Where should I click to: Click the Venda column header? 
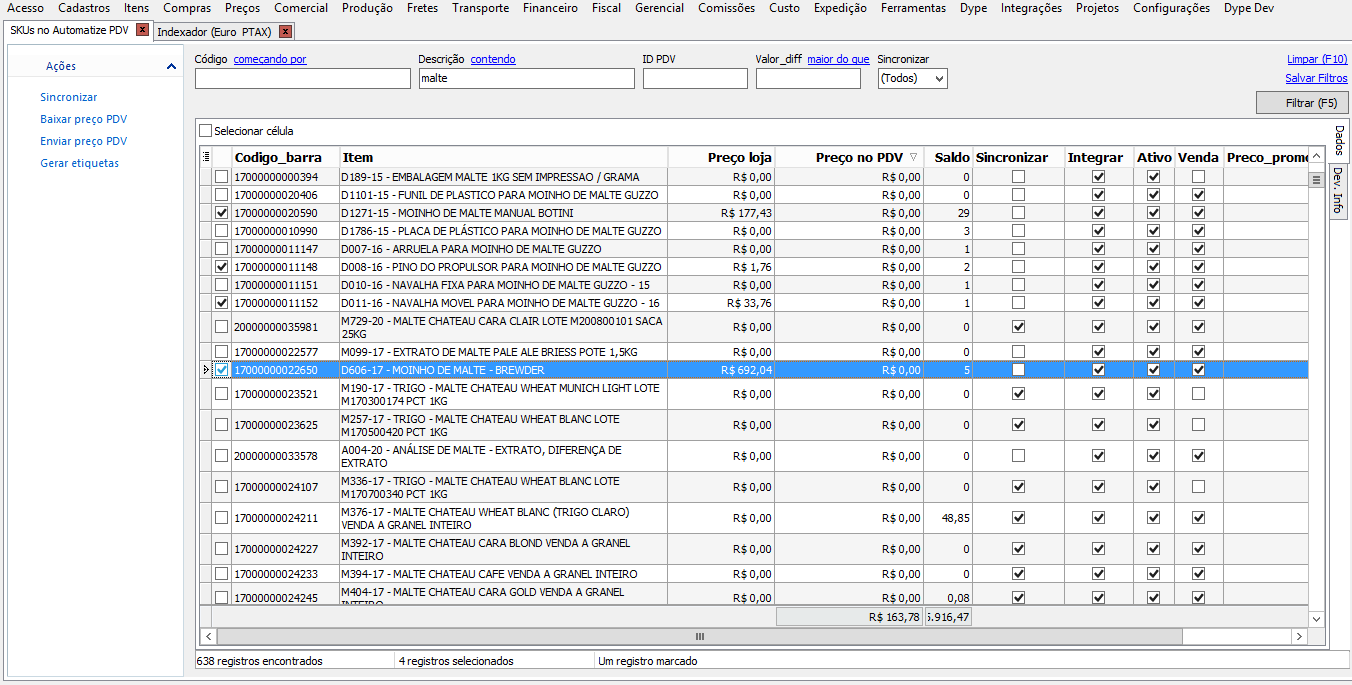[1198, 157]
